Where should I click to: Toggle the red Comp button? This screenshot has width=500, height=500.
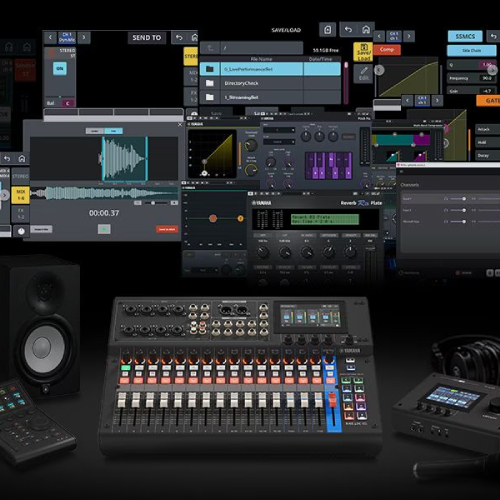tap(387, 50)
